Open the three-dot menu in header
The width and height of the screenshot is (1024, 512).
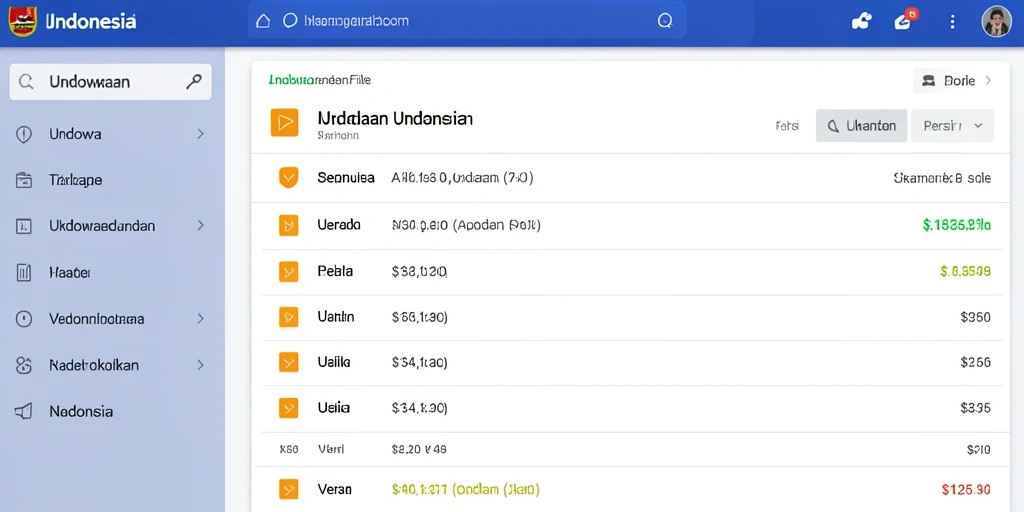pos(952,22)
